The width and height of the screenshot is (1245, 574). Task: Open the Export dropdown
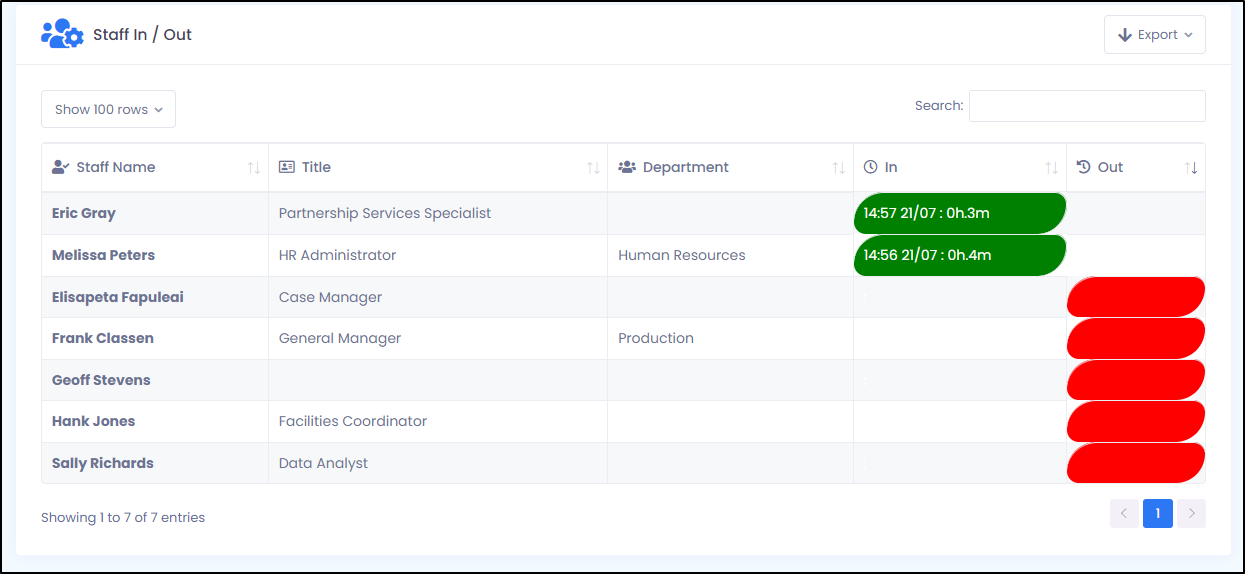[x=1155, y=35]
